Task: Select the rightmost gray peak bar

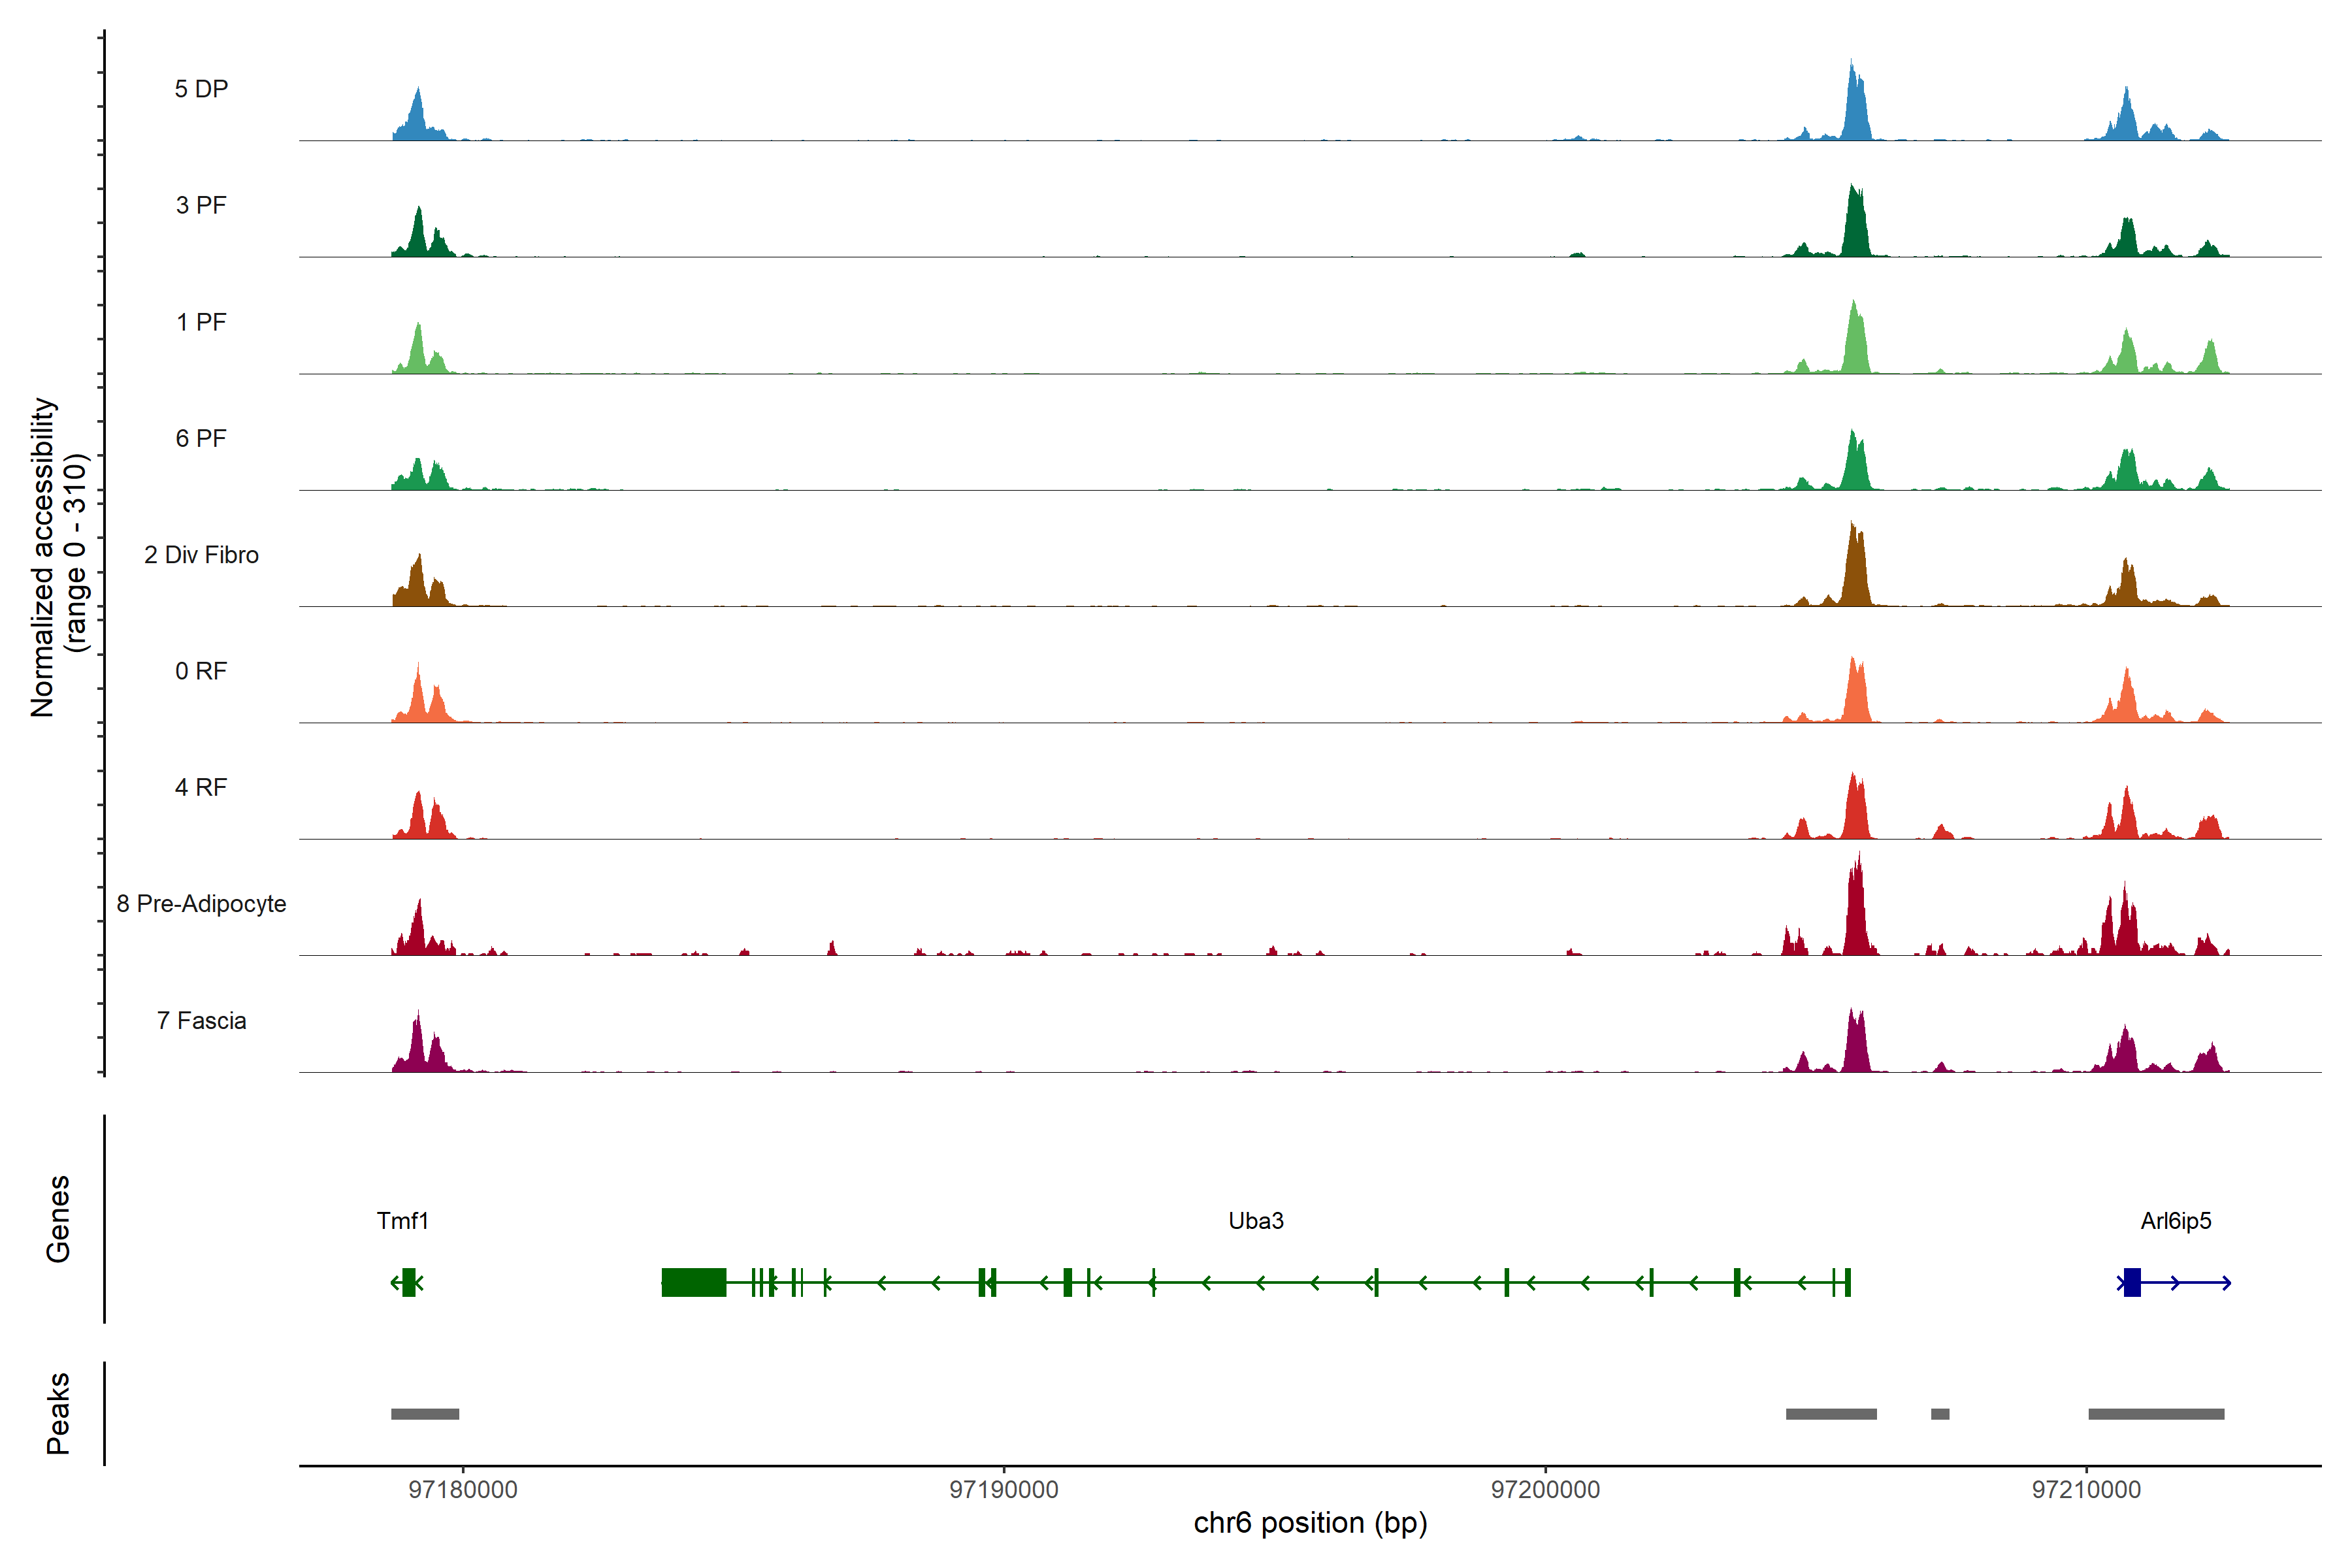Action: [2155, 1414]
